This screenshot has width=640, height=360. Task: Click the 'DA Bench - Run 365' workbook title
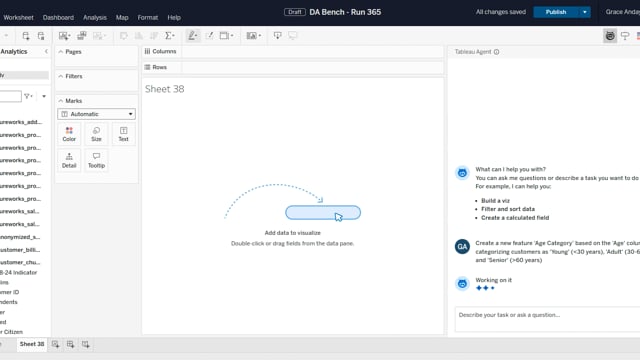tap(345, 12)
